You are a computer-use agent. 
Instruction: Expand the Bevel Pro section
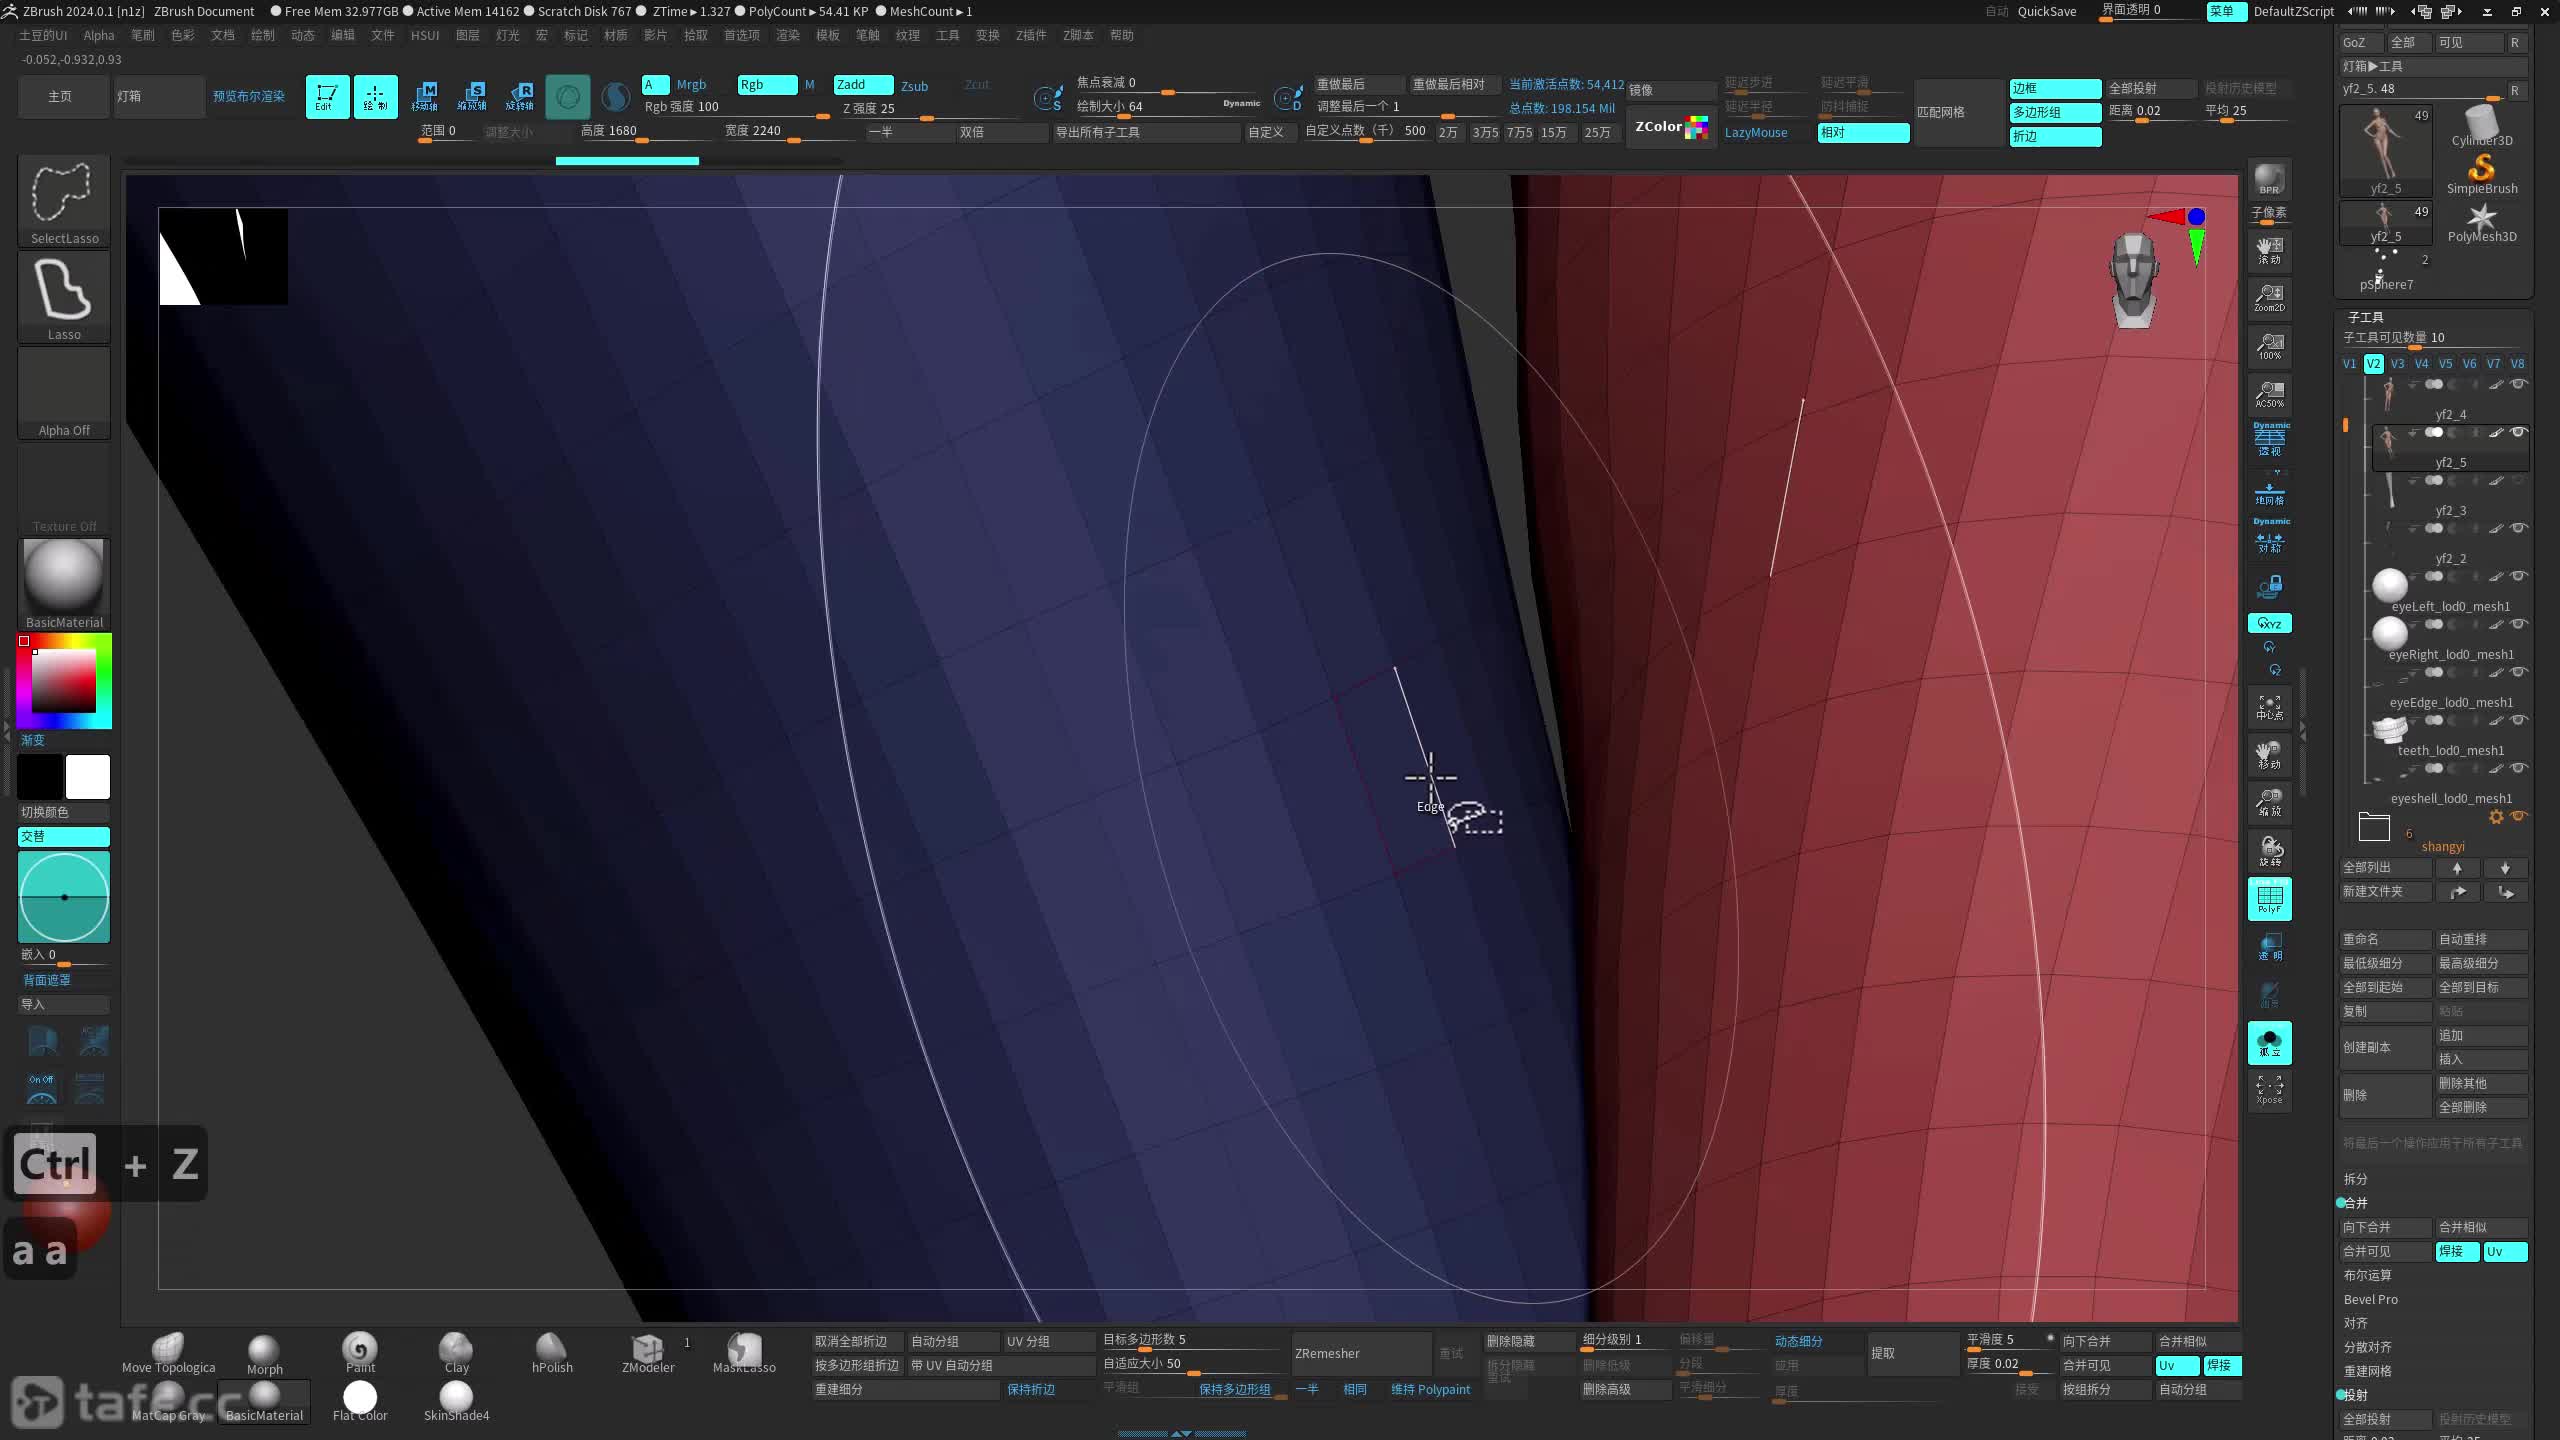click(2370, 1299)
